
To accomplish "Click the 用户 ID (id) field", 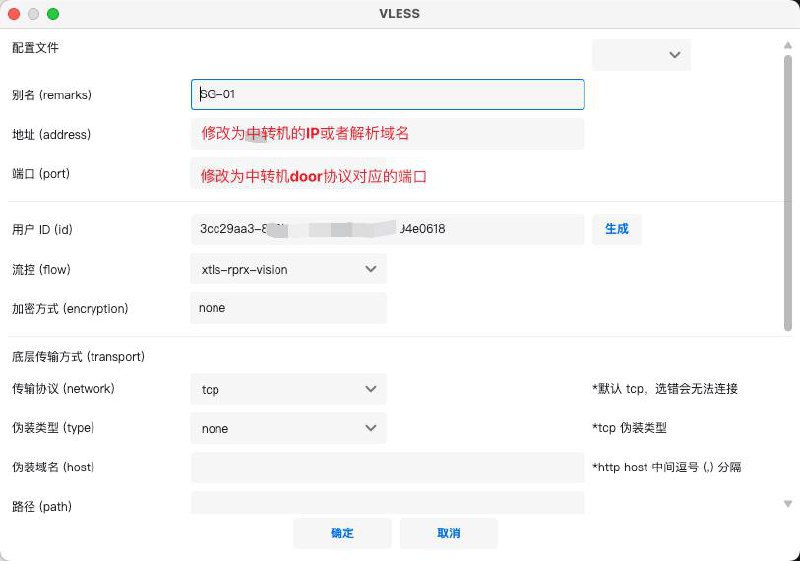I will pos(387,229).
